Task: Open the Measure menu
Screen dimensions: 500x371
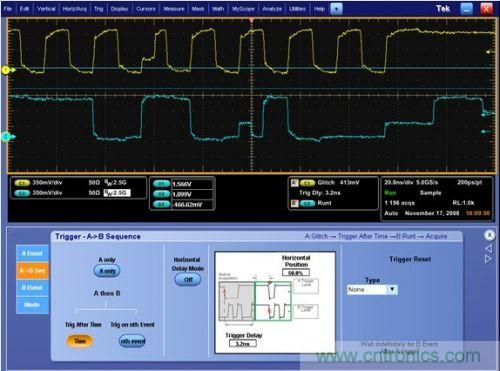Action: (174, 9)
